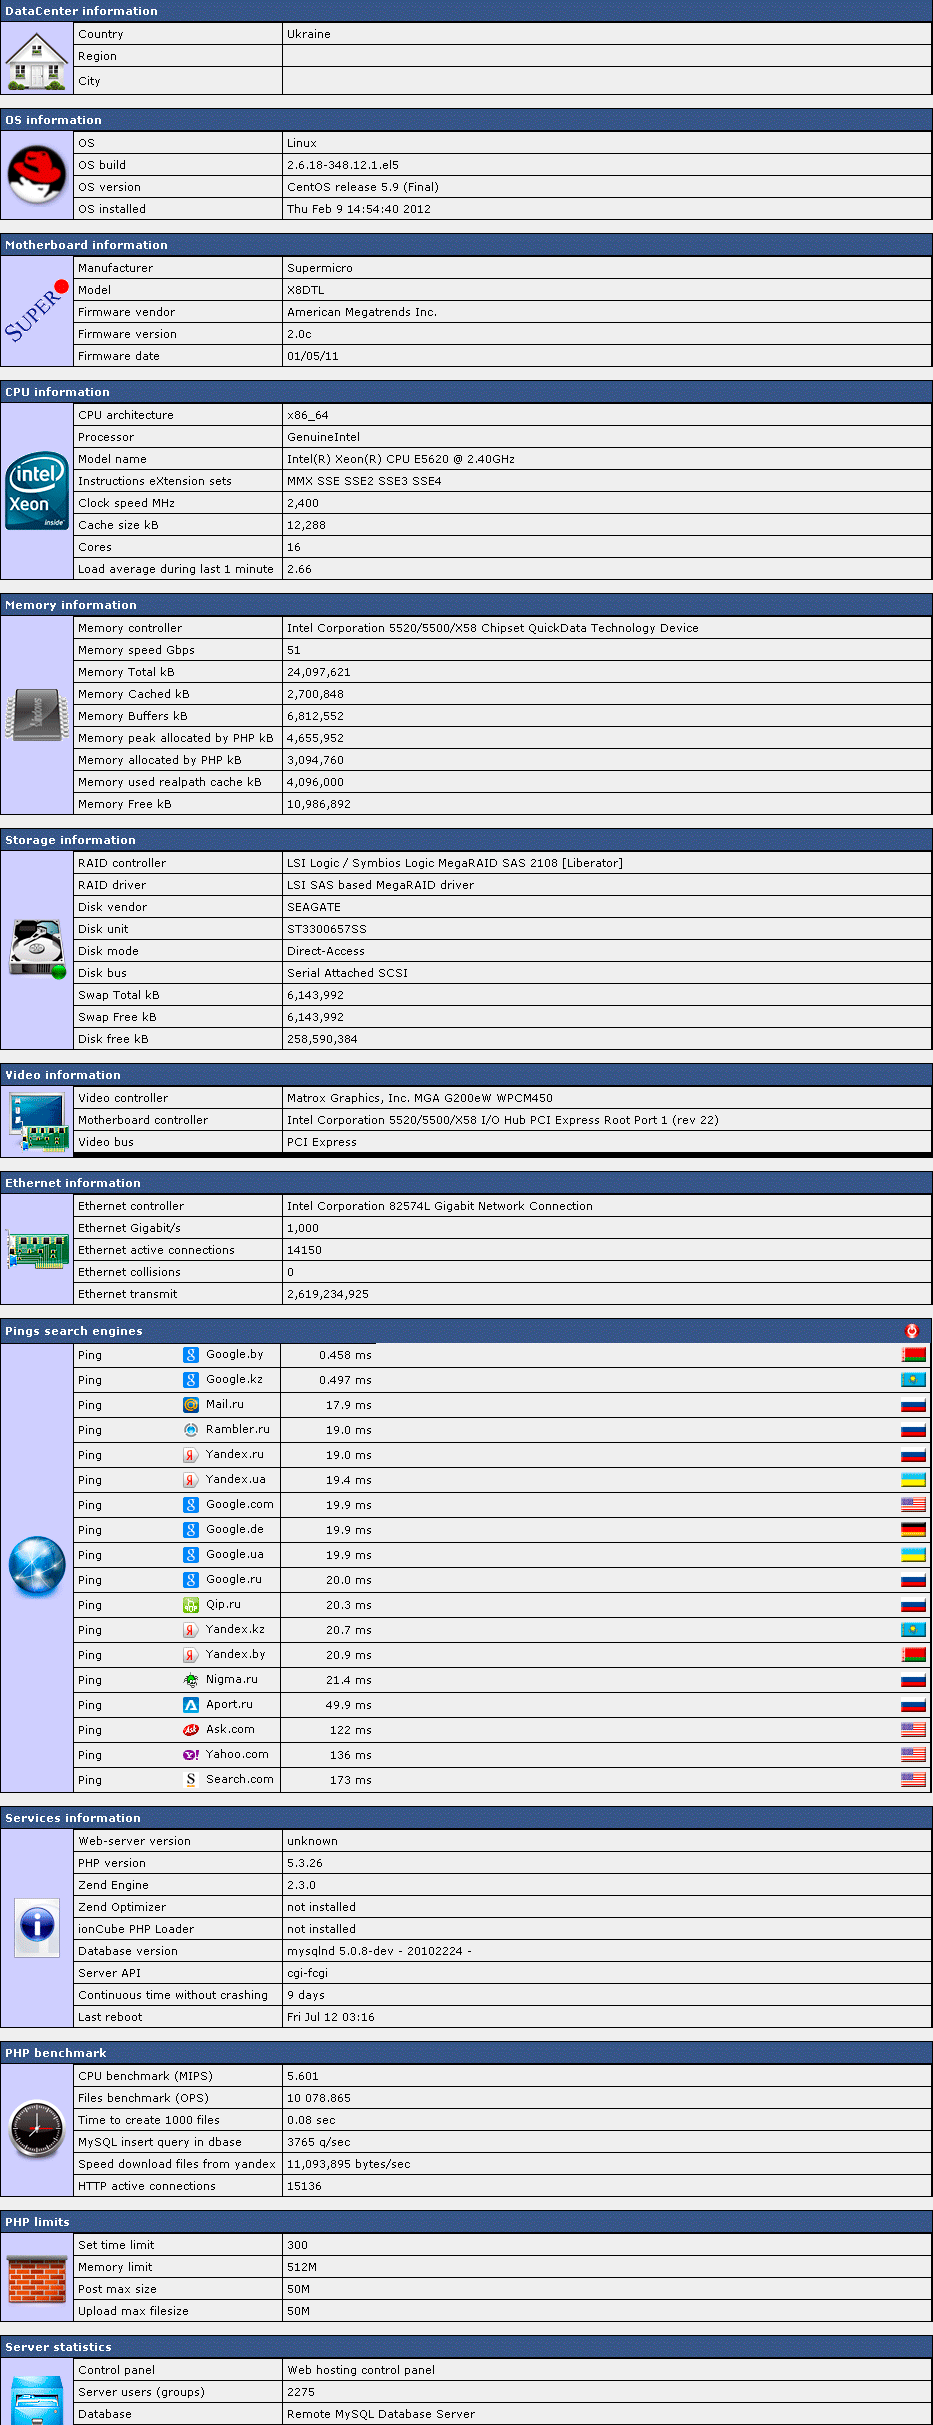
Task: Click the German flag on Google.de row
Action: click(x=913, y=1530)
